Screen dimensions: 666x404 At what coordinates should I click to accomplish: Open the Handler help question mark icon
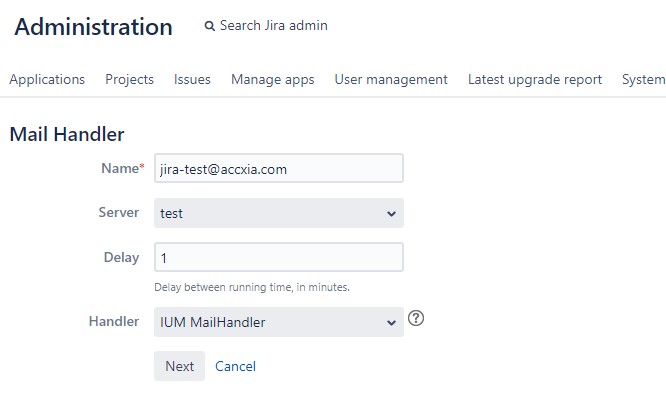[417, 320]
